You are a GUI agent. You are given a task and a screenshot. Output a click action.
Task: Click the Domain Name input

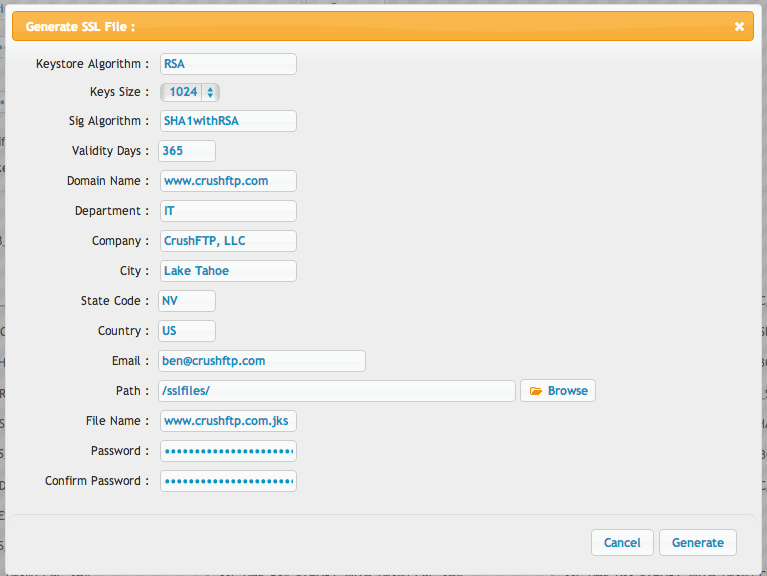tap(228, 181)
